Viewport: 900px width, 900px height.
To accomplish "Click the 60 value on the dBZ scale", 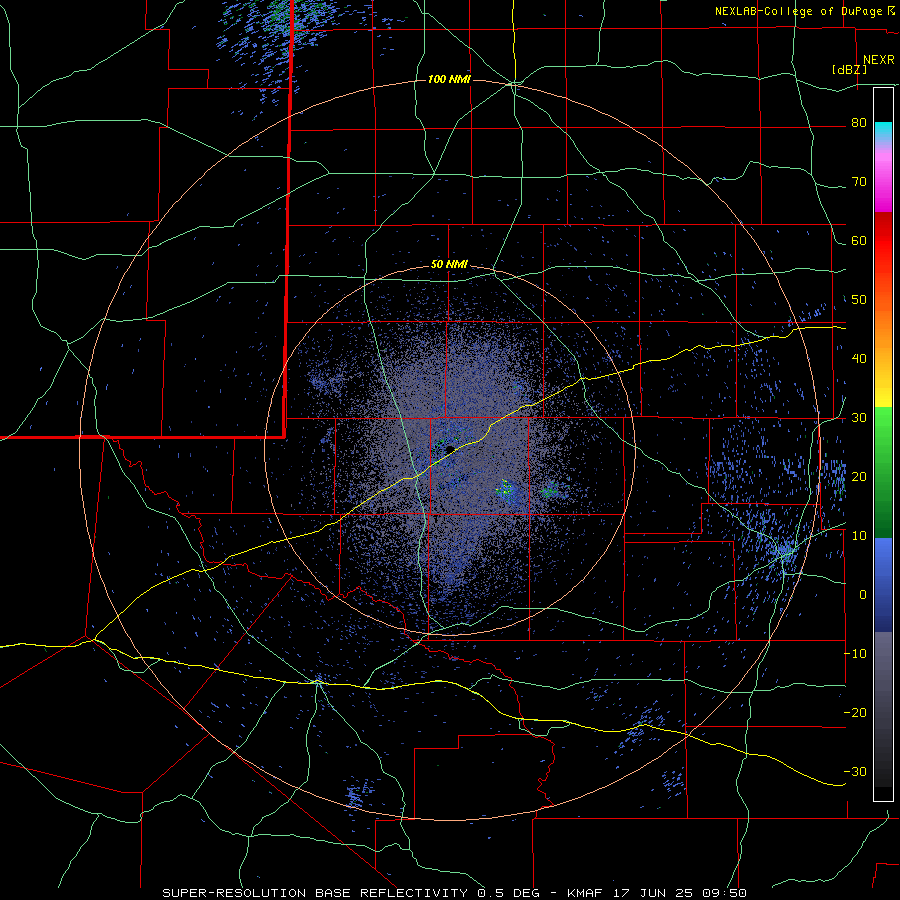I will 859,240.
